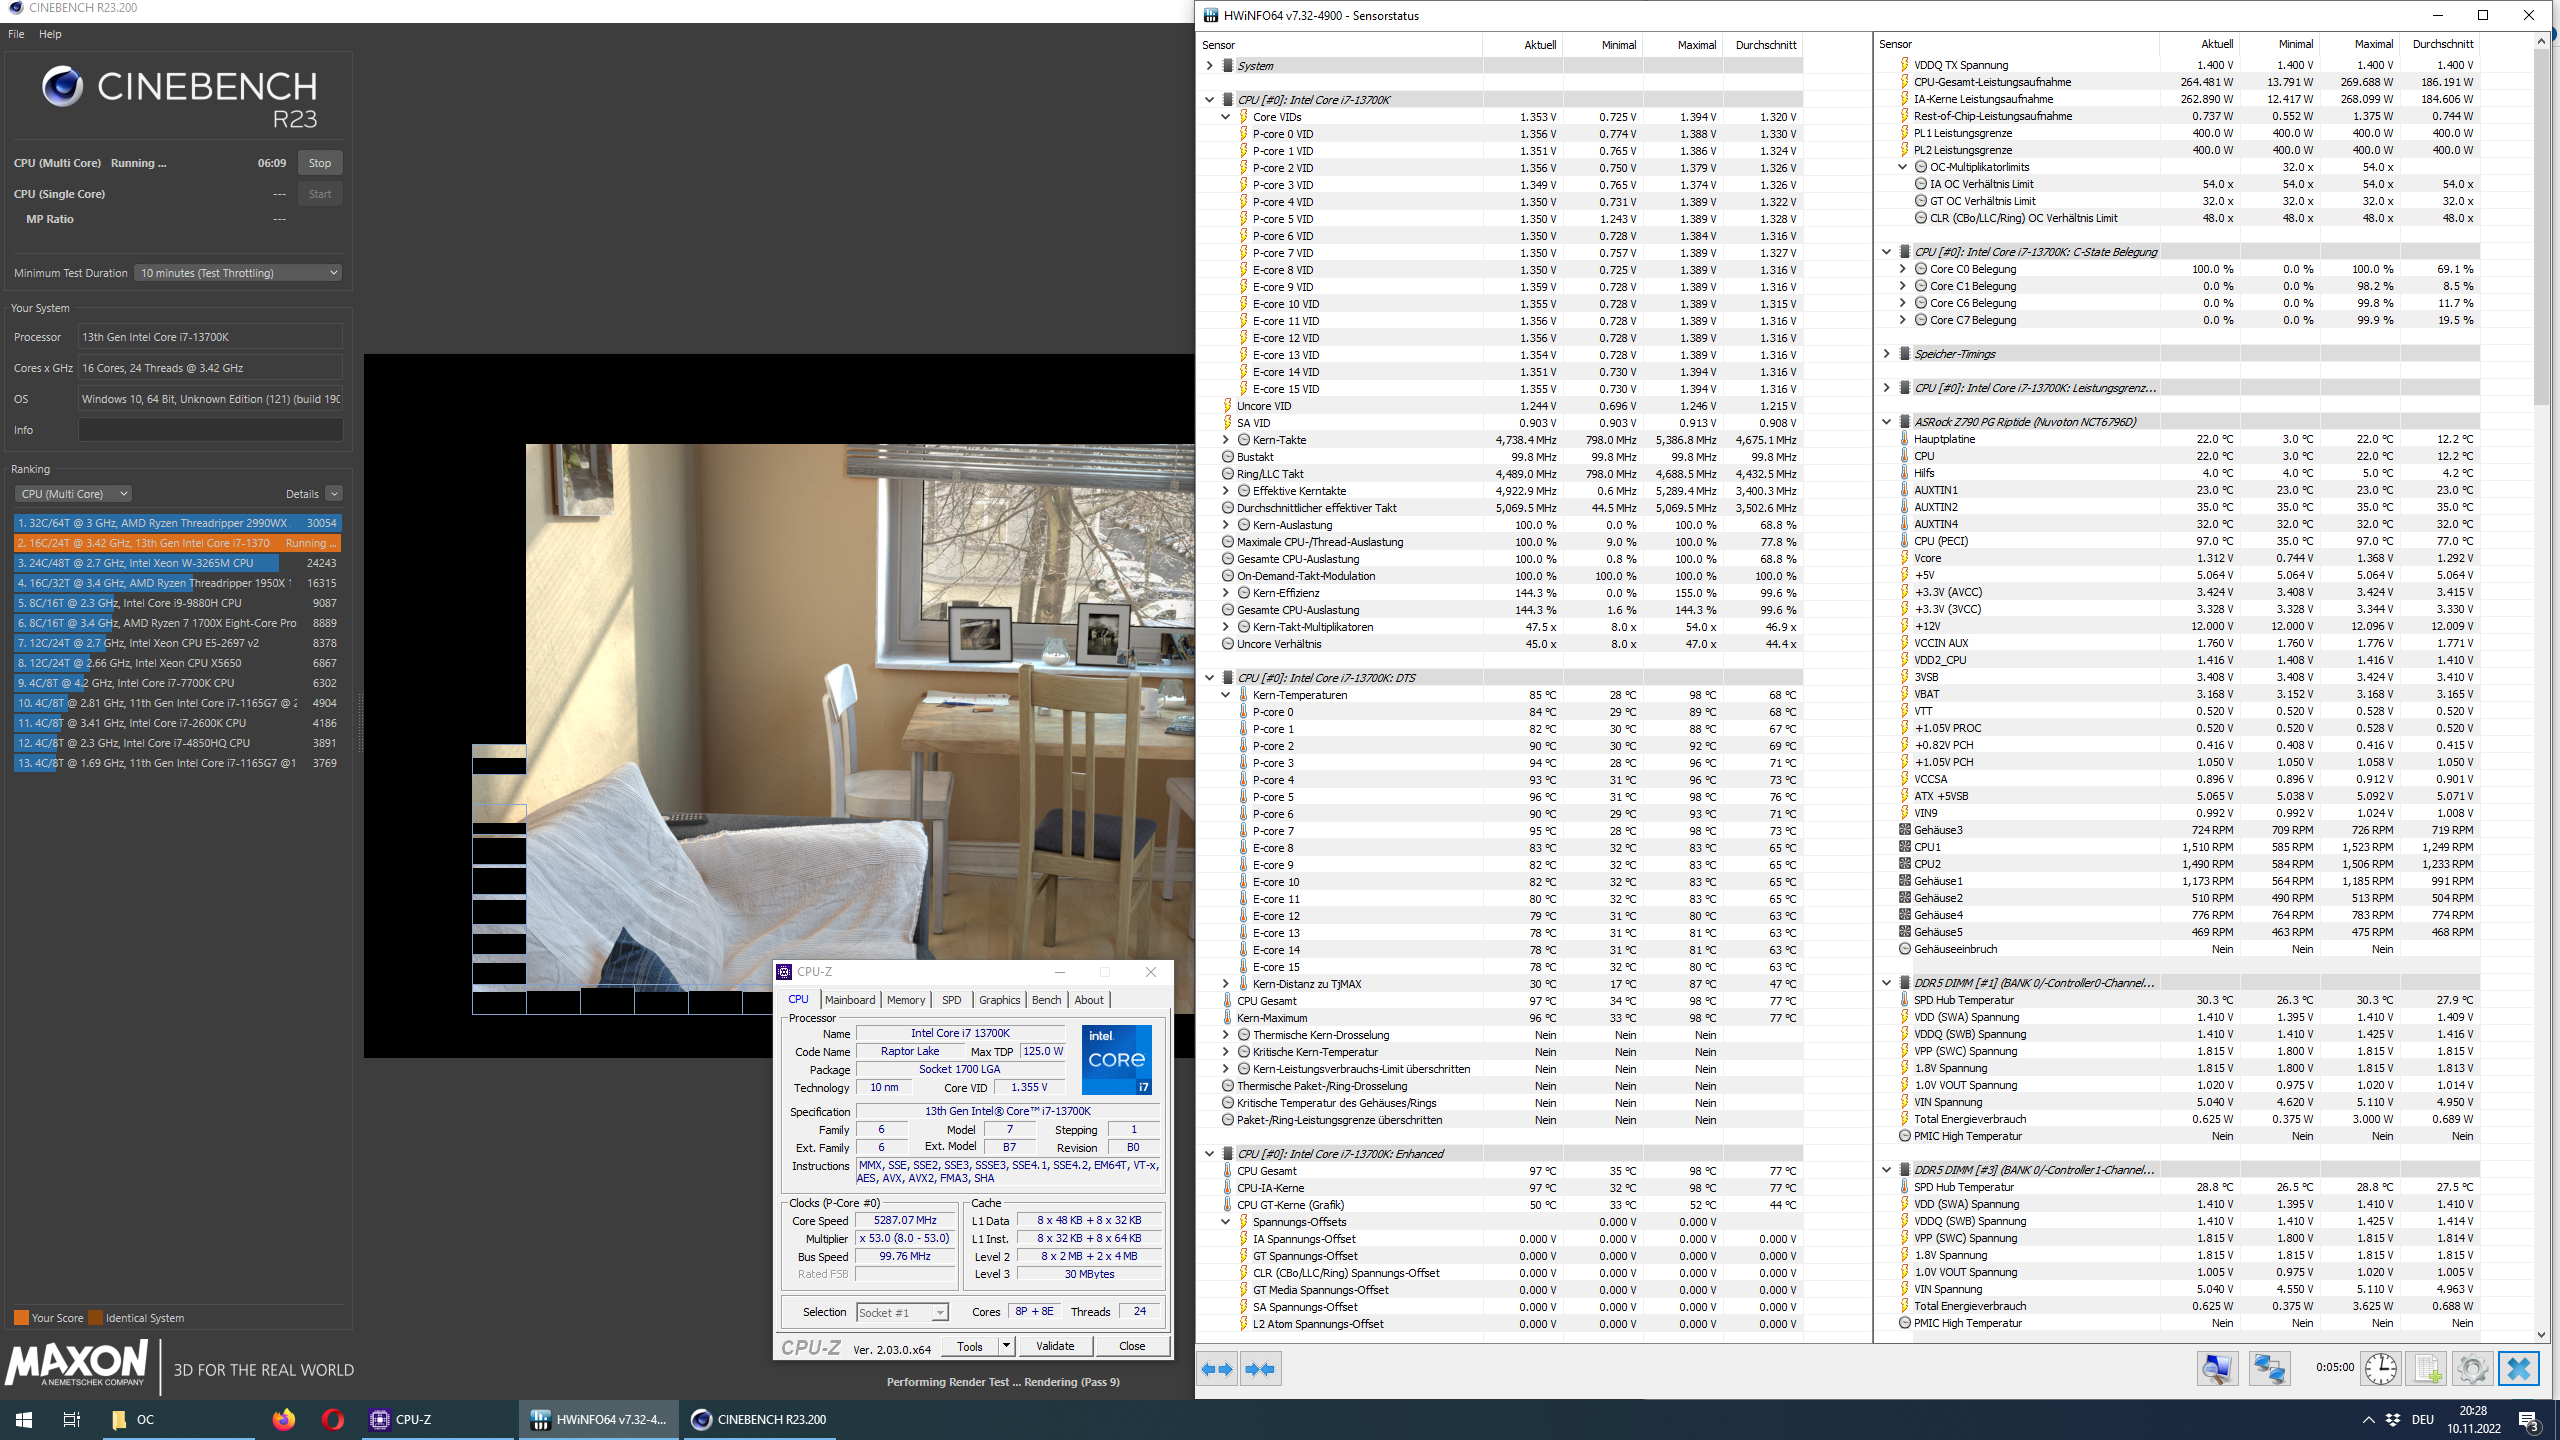
Task: Click the Cinebench Info text field
Action: coord(210,430)
